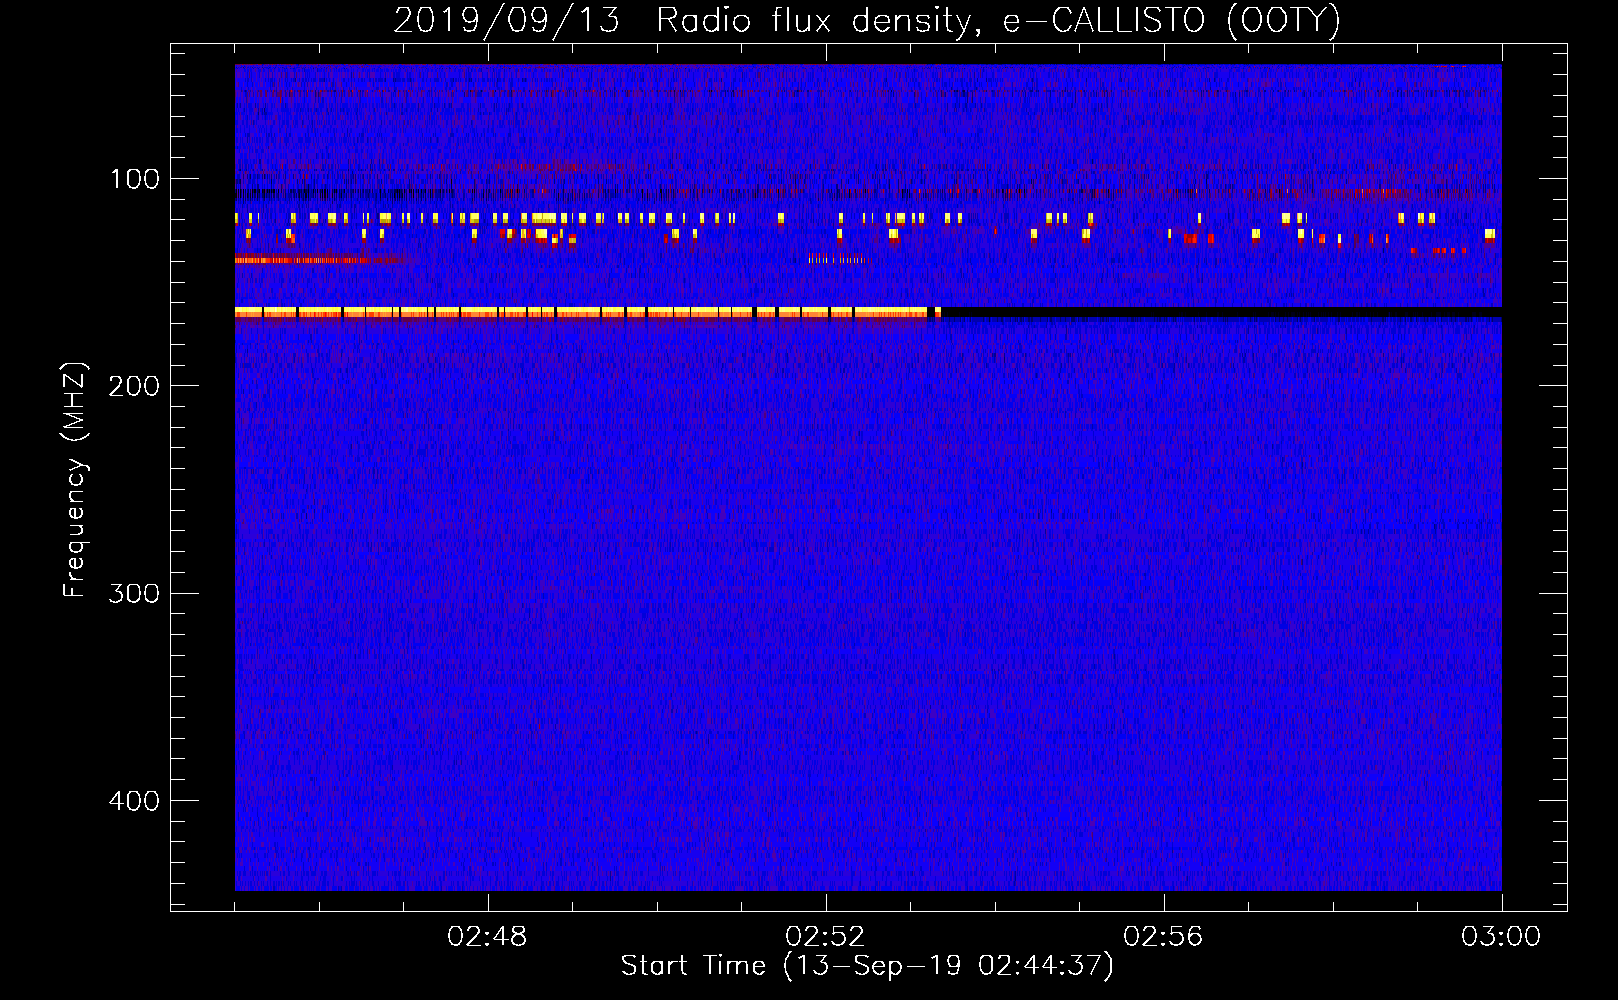Click the 03:00 time tick label
This screenshot has width=1618, height=1000.
point(1501,937)
